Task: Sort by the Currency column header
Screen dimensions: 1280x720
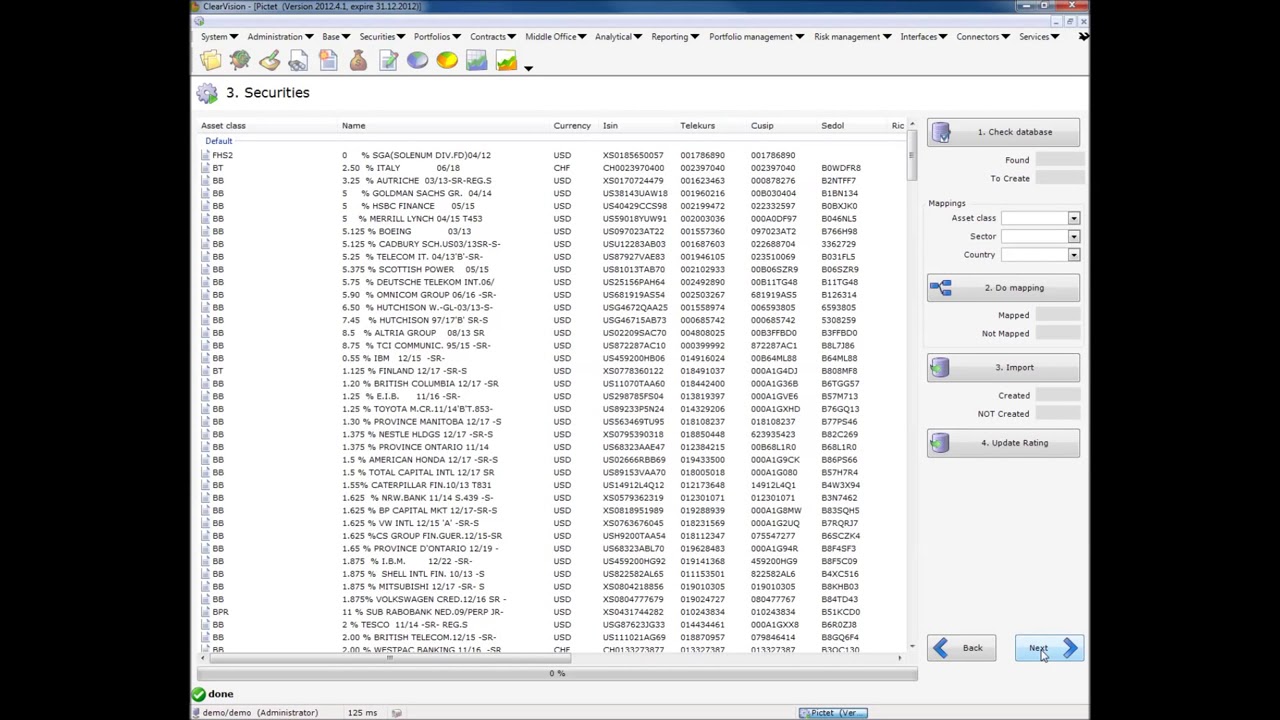Action: click(572, 126)
